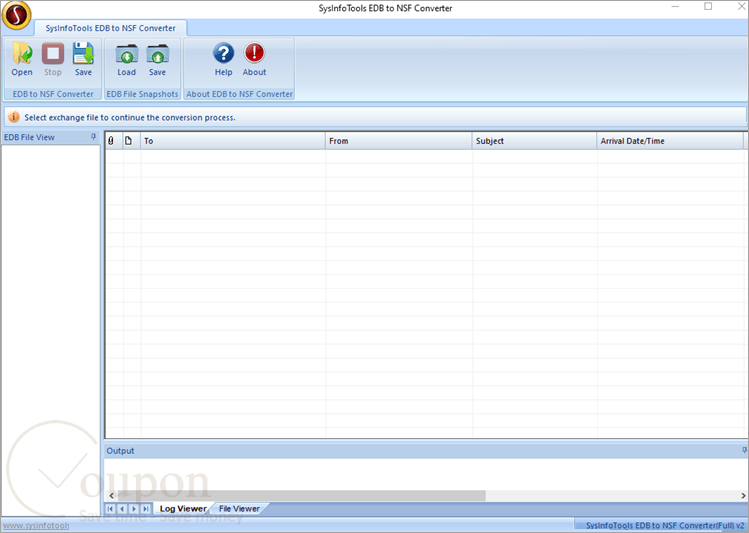
Task: Sort by Subject column header
Action: 534,141
